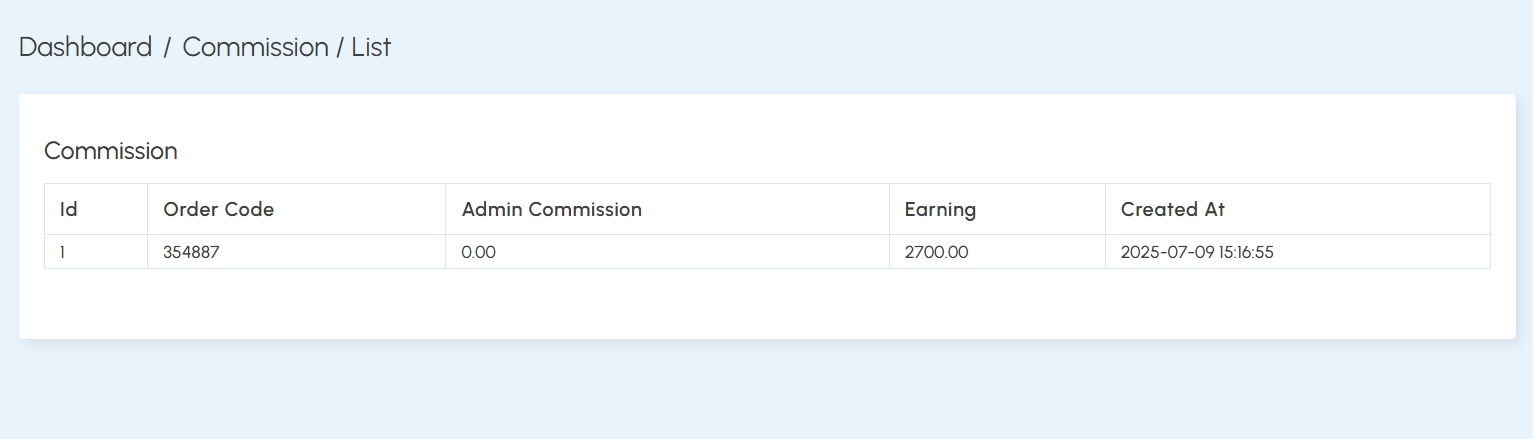This screenshot has height=439, width=1533.
Task: Click the 0.00 admin commission value
Action: (478, 252)
